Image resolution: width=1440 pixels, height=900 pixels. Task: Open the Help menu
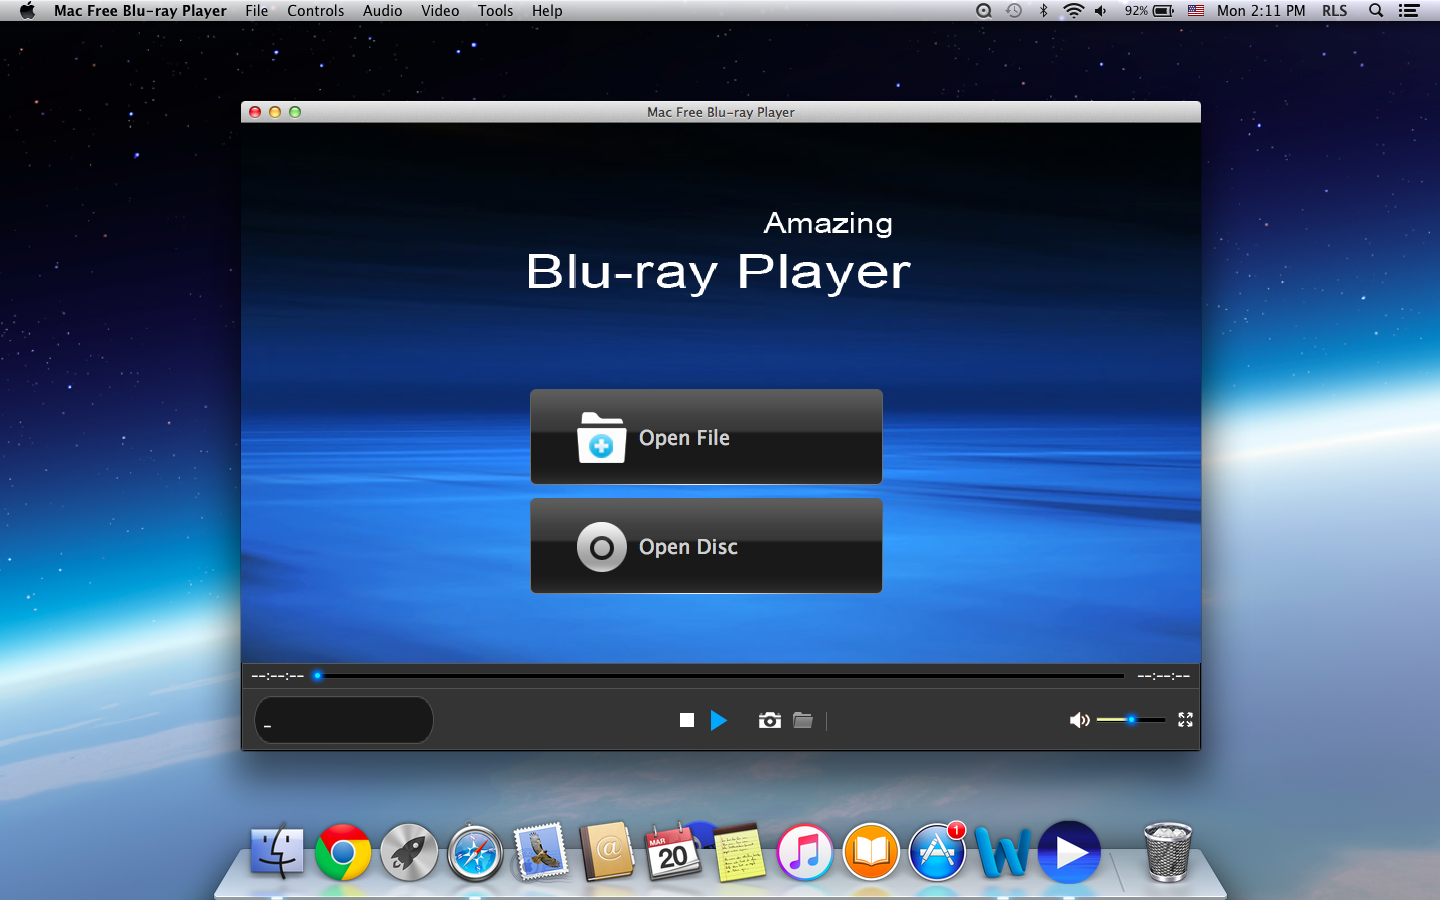pos(547,11)
